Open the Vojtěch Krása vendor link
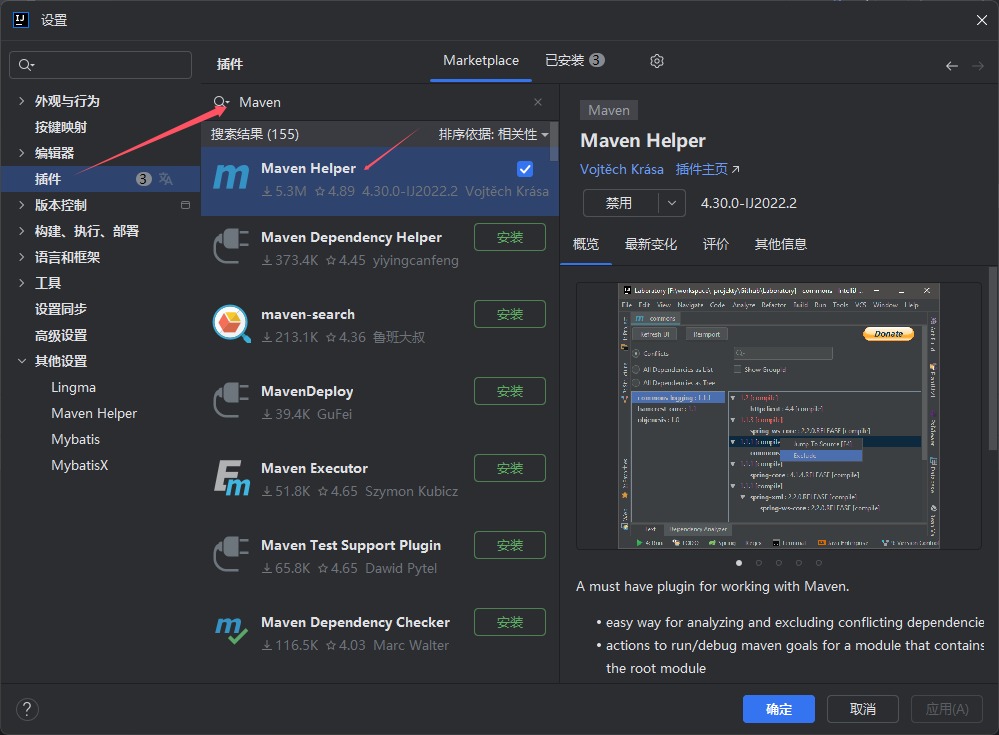 [x=621, y=169]
